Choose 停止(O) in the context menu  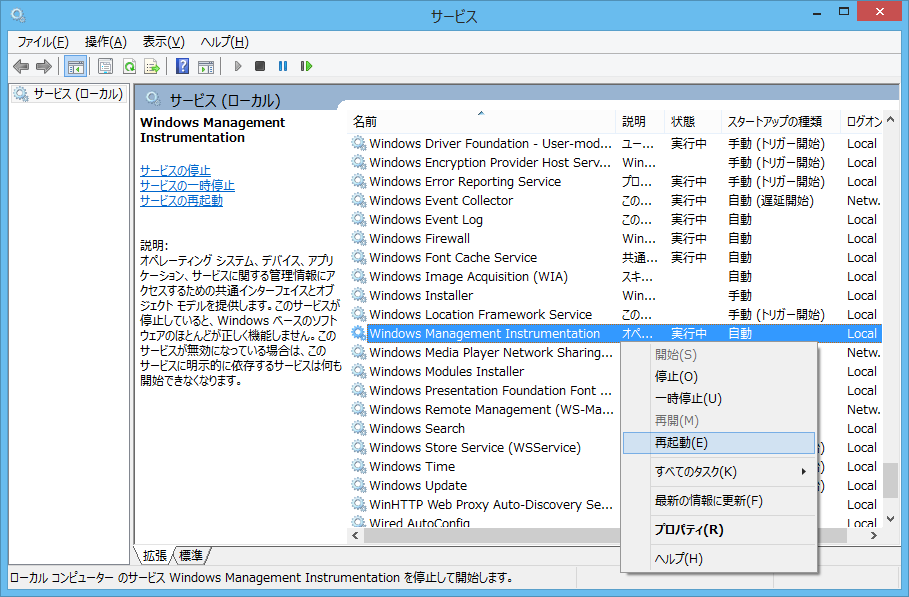(719, 377)
